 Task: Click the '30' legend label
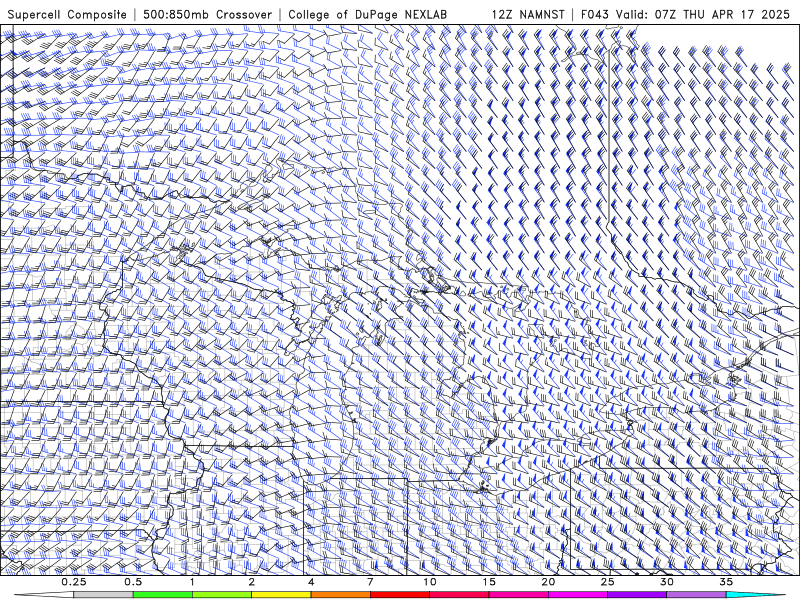coord(667,582)
